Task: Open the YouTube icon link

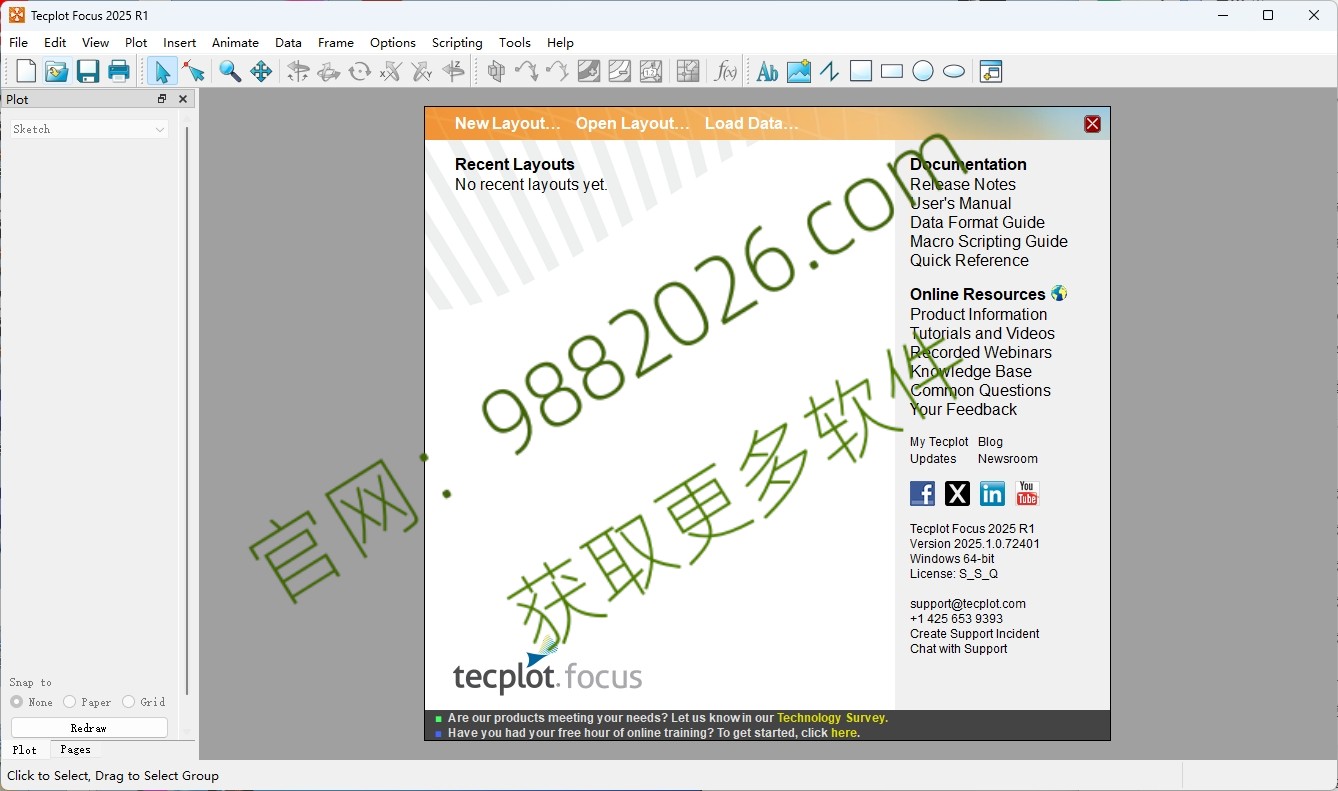Action: [1027, 493]
